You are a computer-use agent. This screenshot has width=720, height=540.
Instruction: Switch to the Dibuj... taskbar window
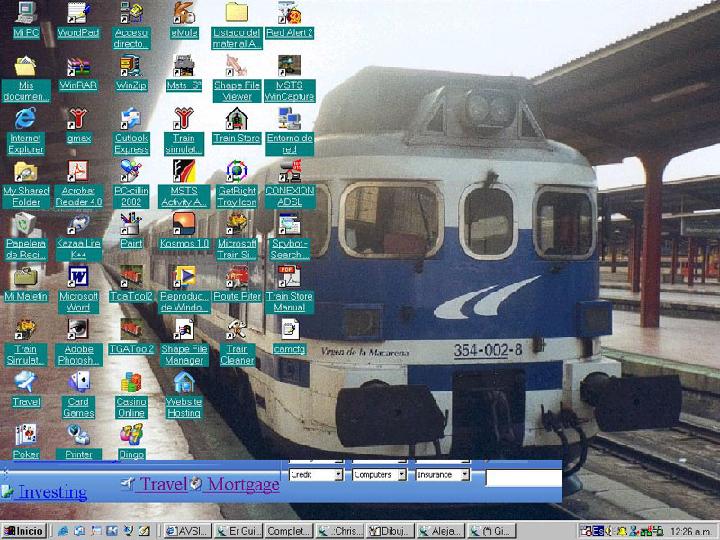pos(390,530)
